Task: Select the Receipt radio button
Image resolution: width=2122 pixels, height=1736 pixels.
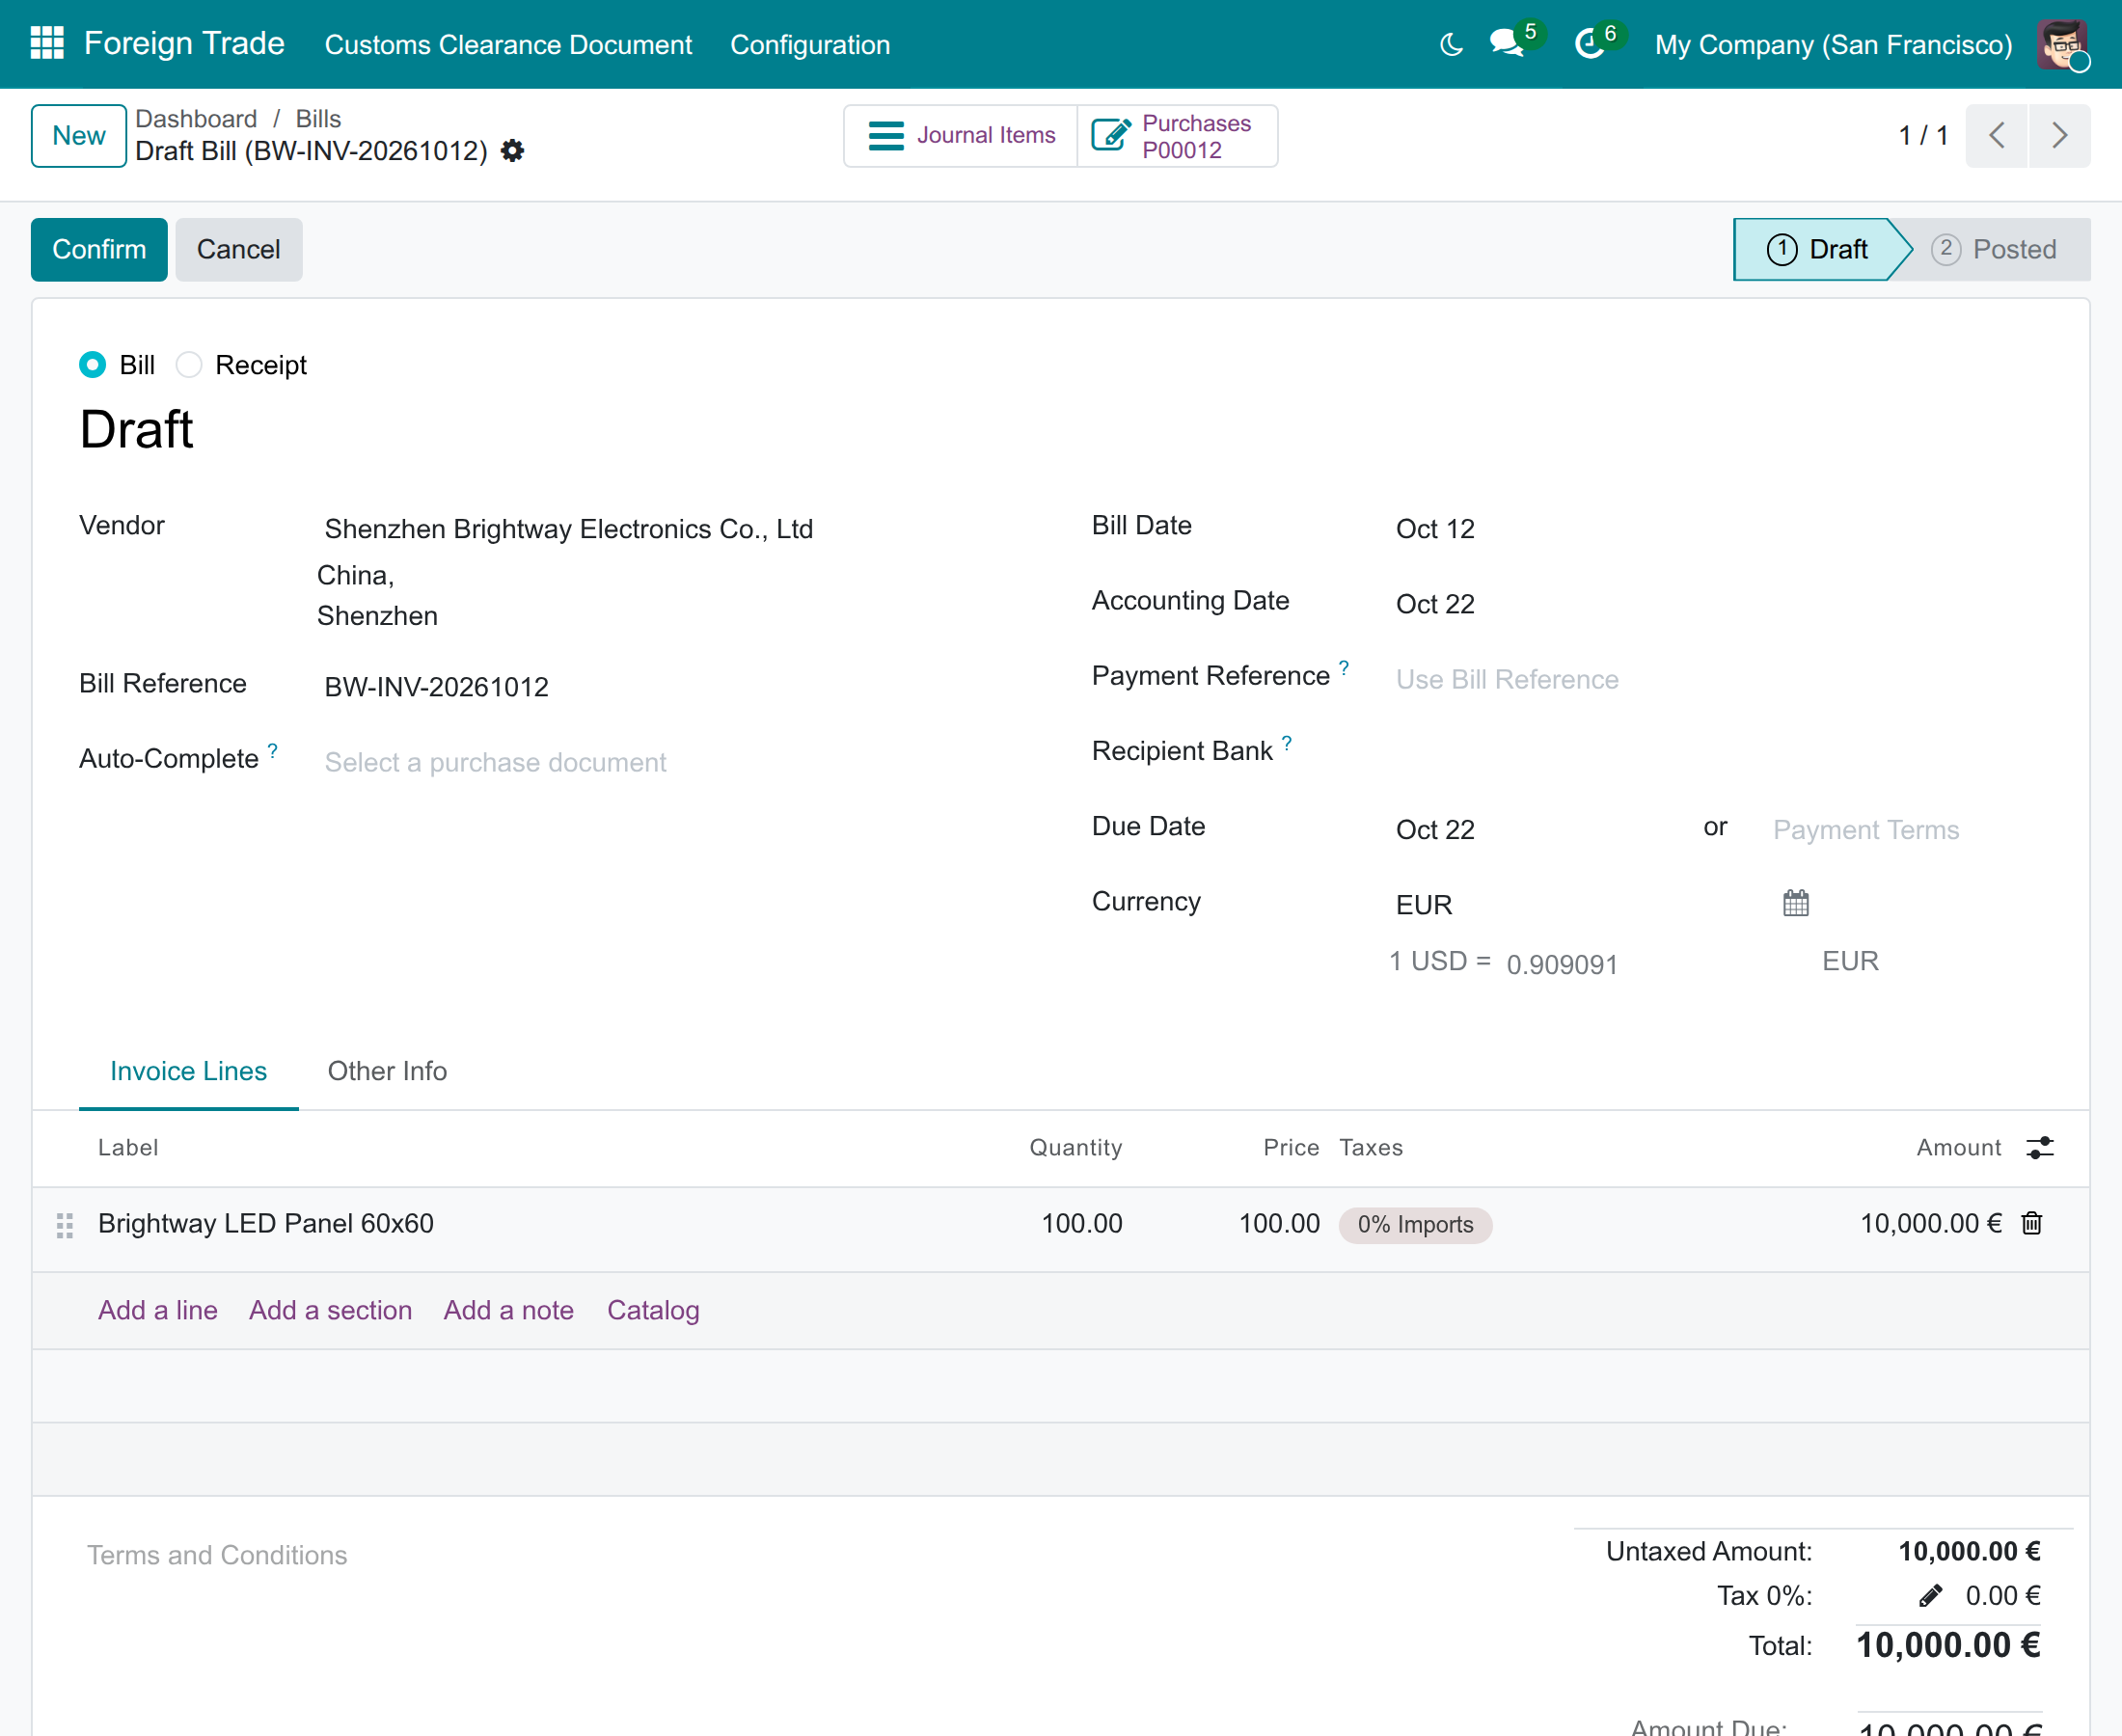Action: [x=189, y=365]
